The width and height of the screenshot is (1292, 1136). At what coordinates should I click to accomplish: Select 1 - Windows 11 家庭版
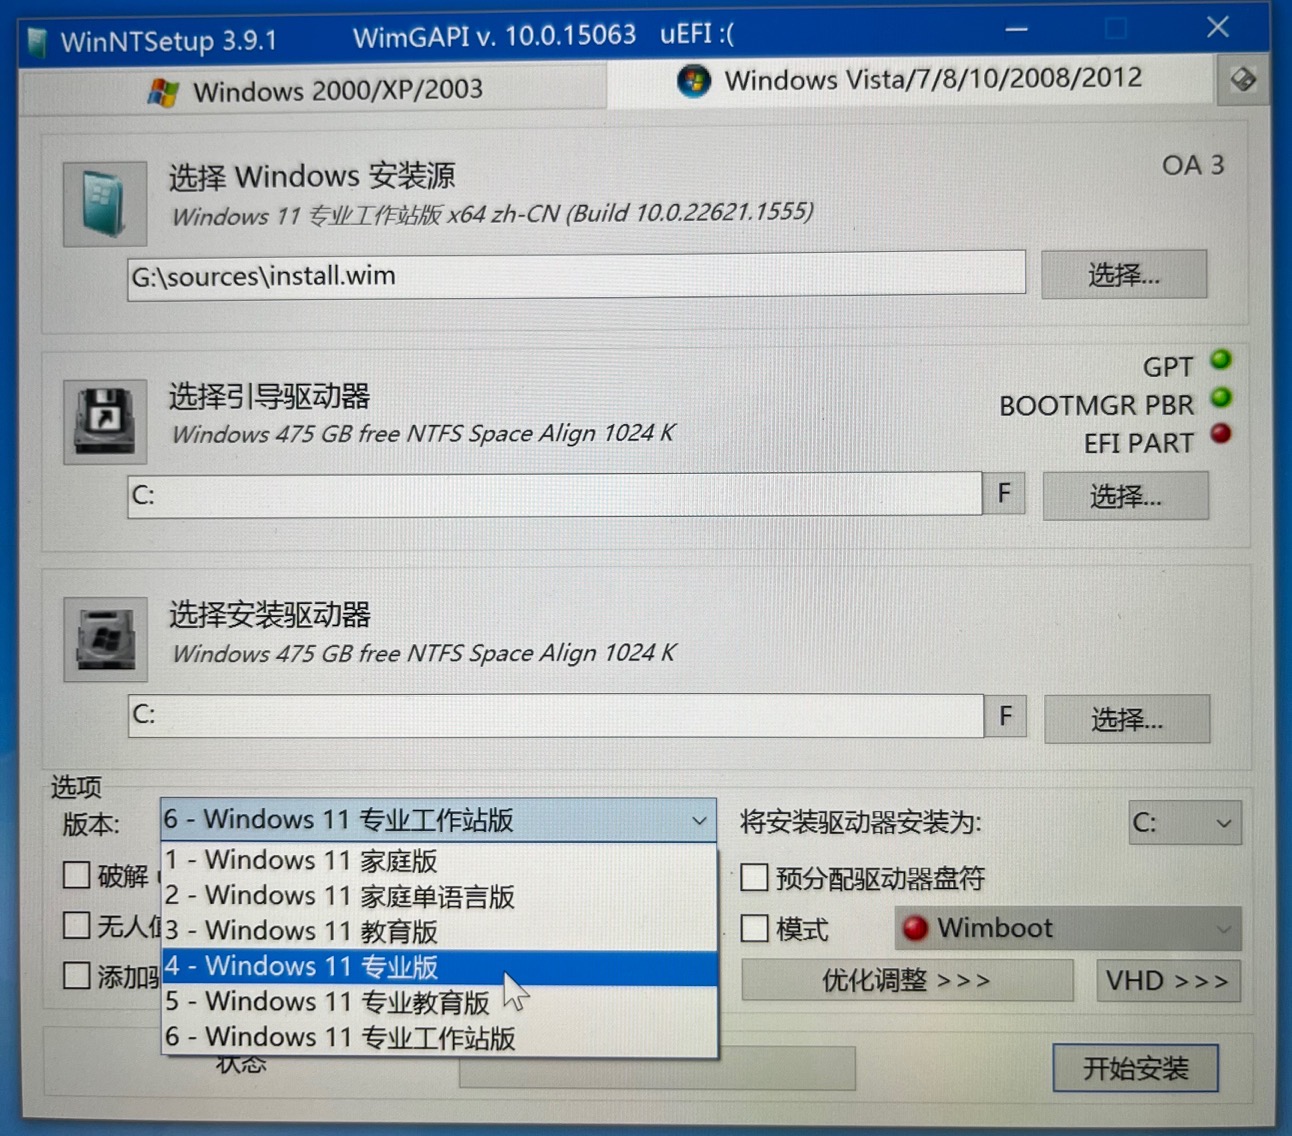click(439, 861)
